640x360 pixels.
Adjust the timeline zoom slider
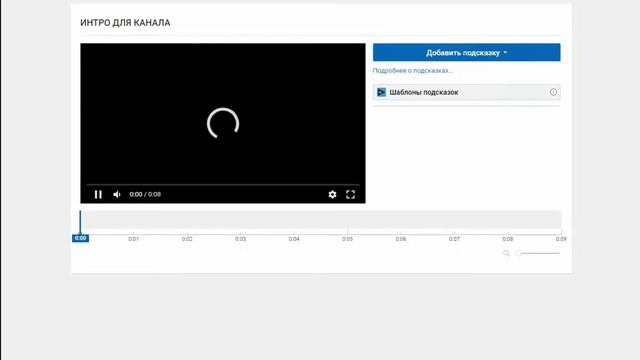click(538, 253)
